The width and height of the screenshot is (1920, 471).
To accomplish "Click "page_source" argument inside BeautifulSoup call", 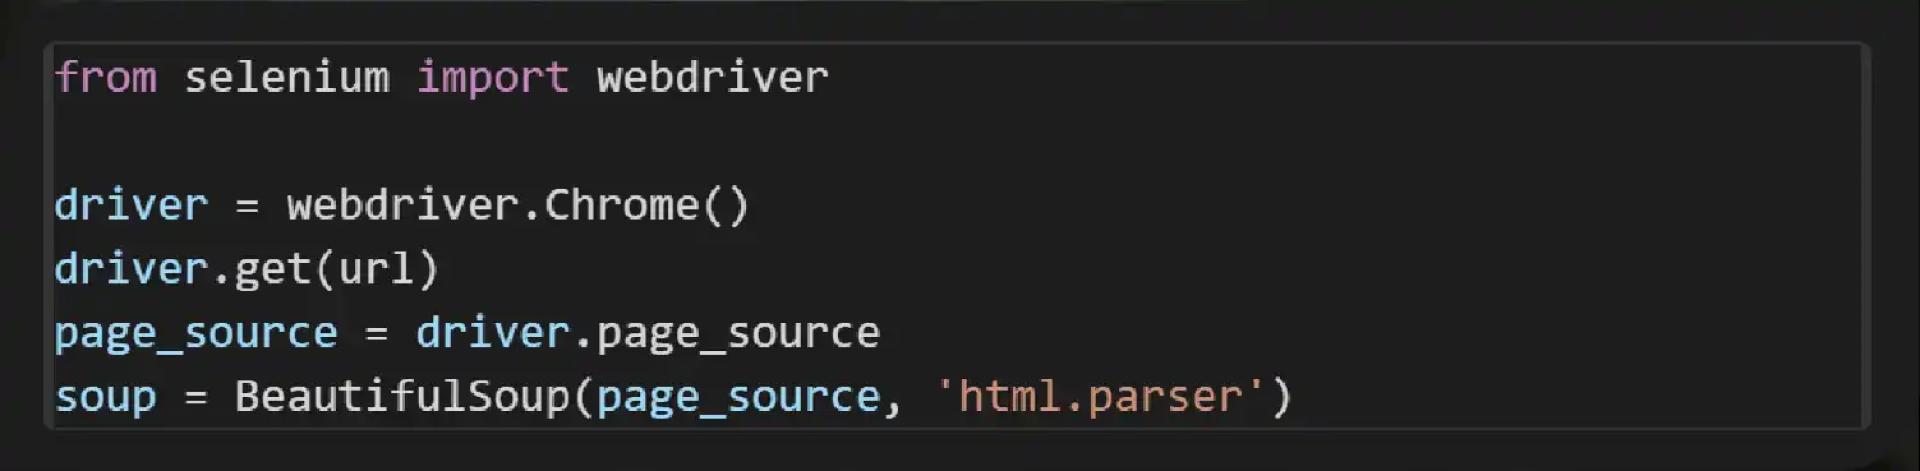I will [738, 397].
